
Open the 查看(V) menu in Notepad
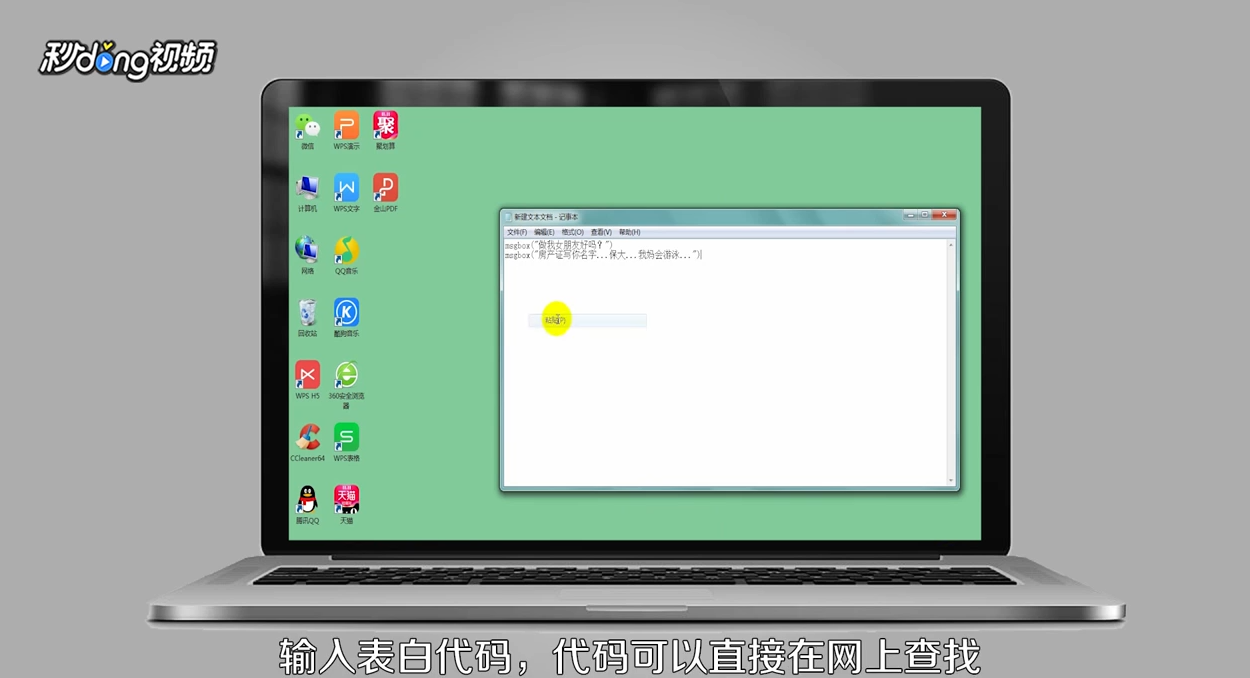tap(601, 232)
